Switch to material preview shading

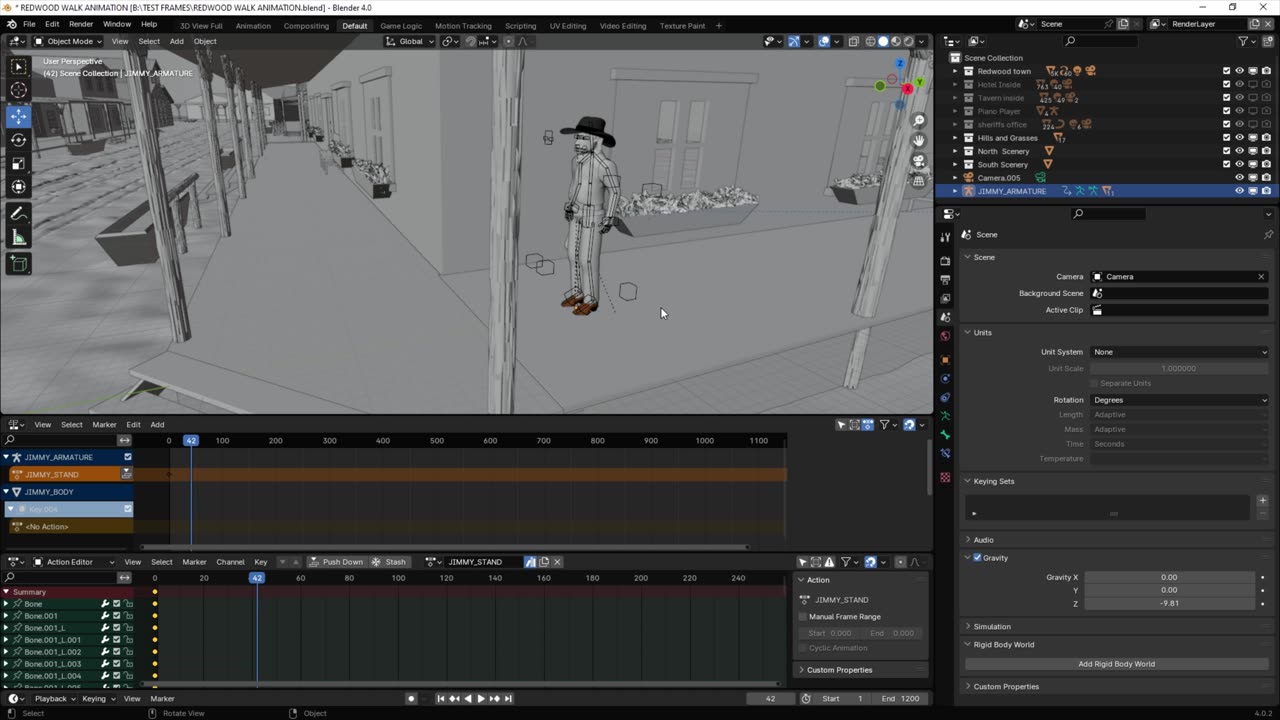pos(895,41)
